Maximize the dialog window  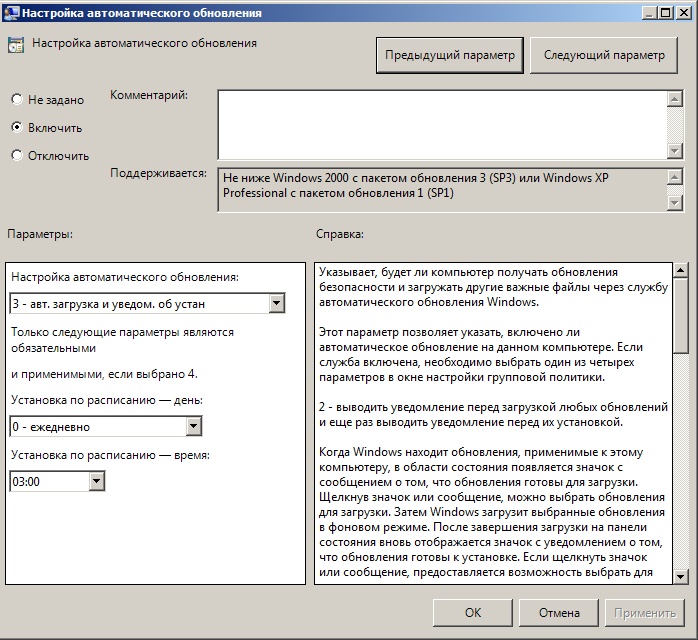coord(666,13)
